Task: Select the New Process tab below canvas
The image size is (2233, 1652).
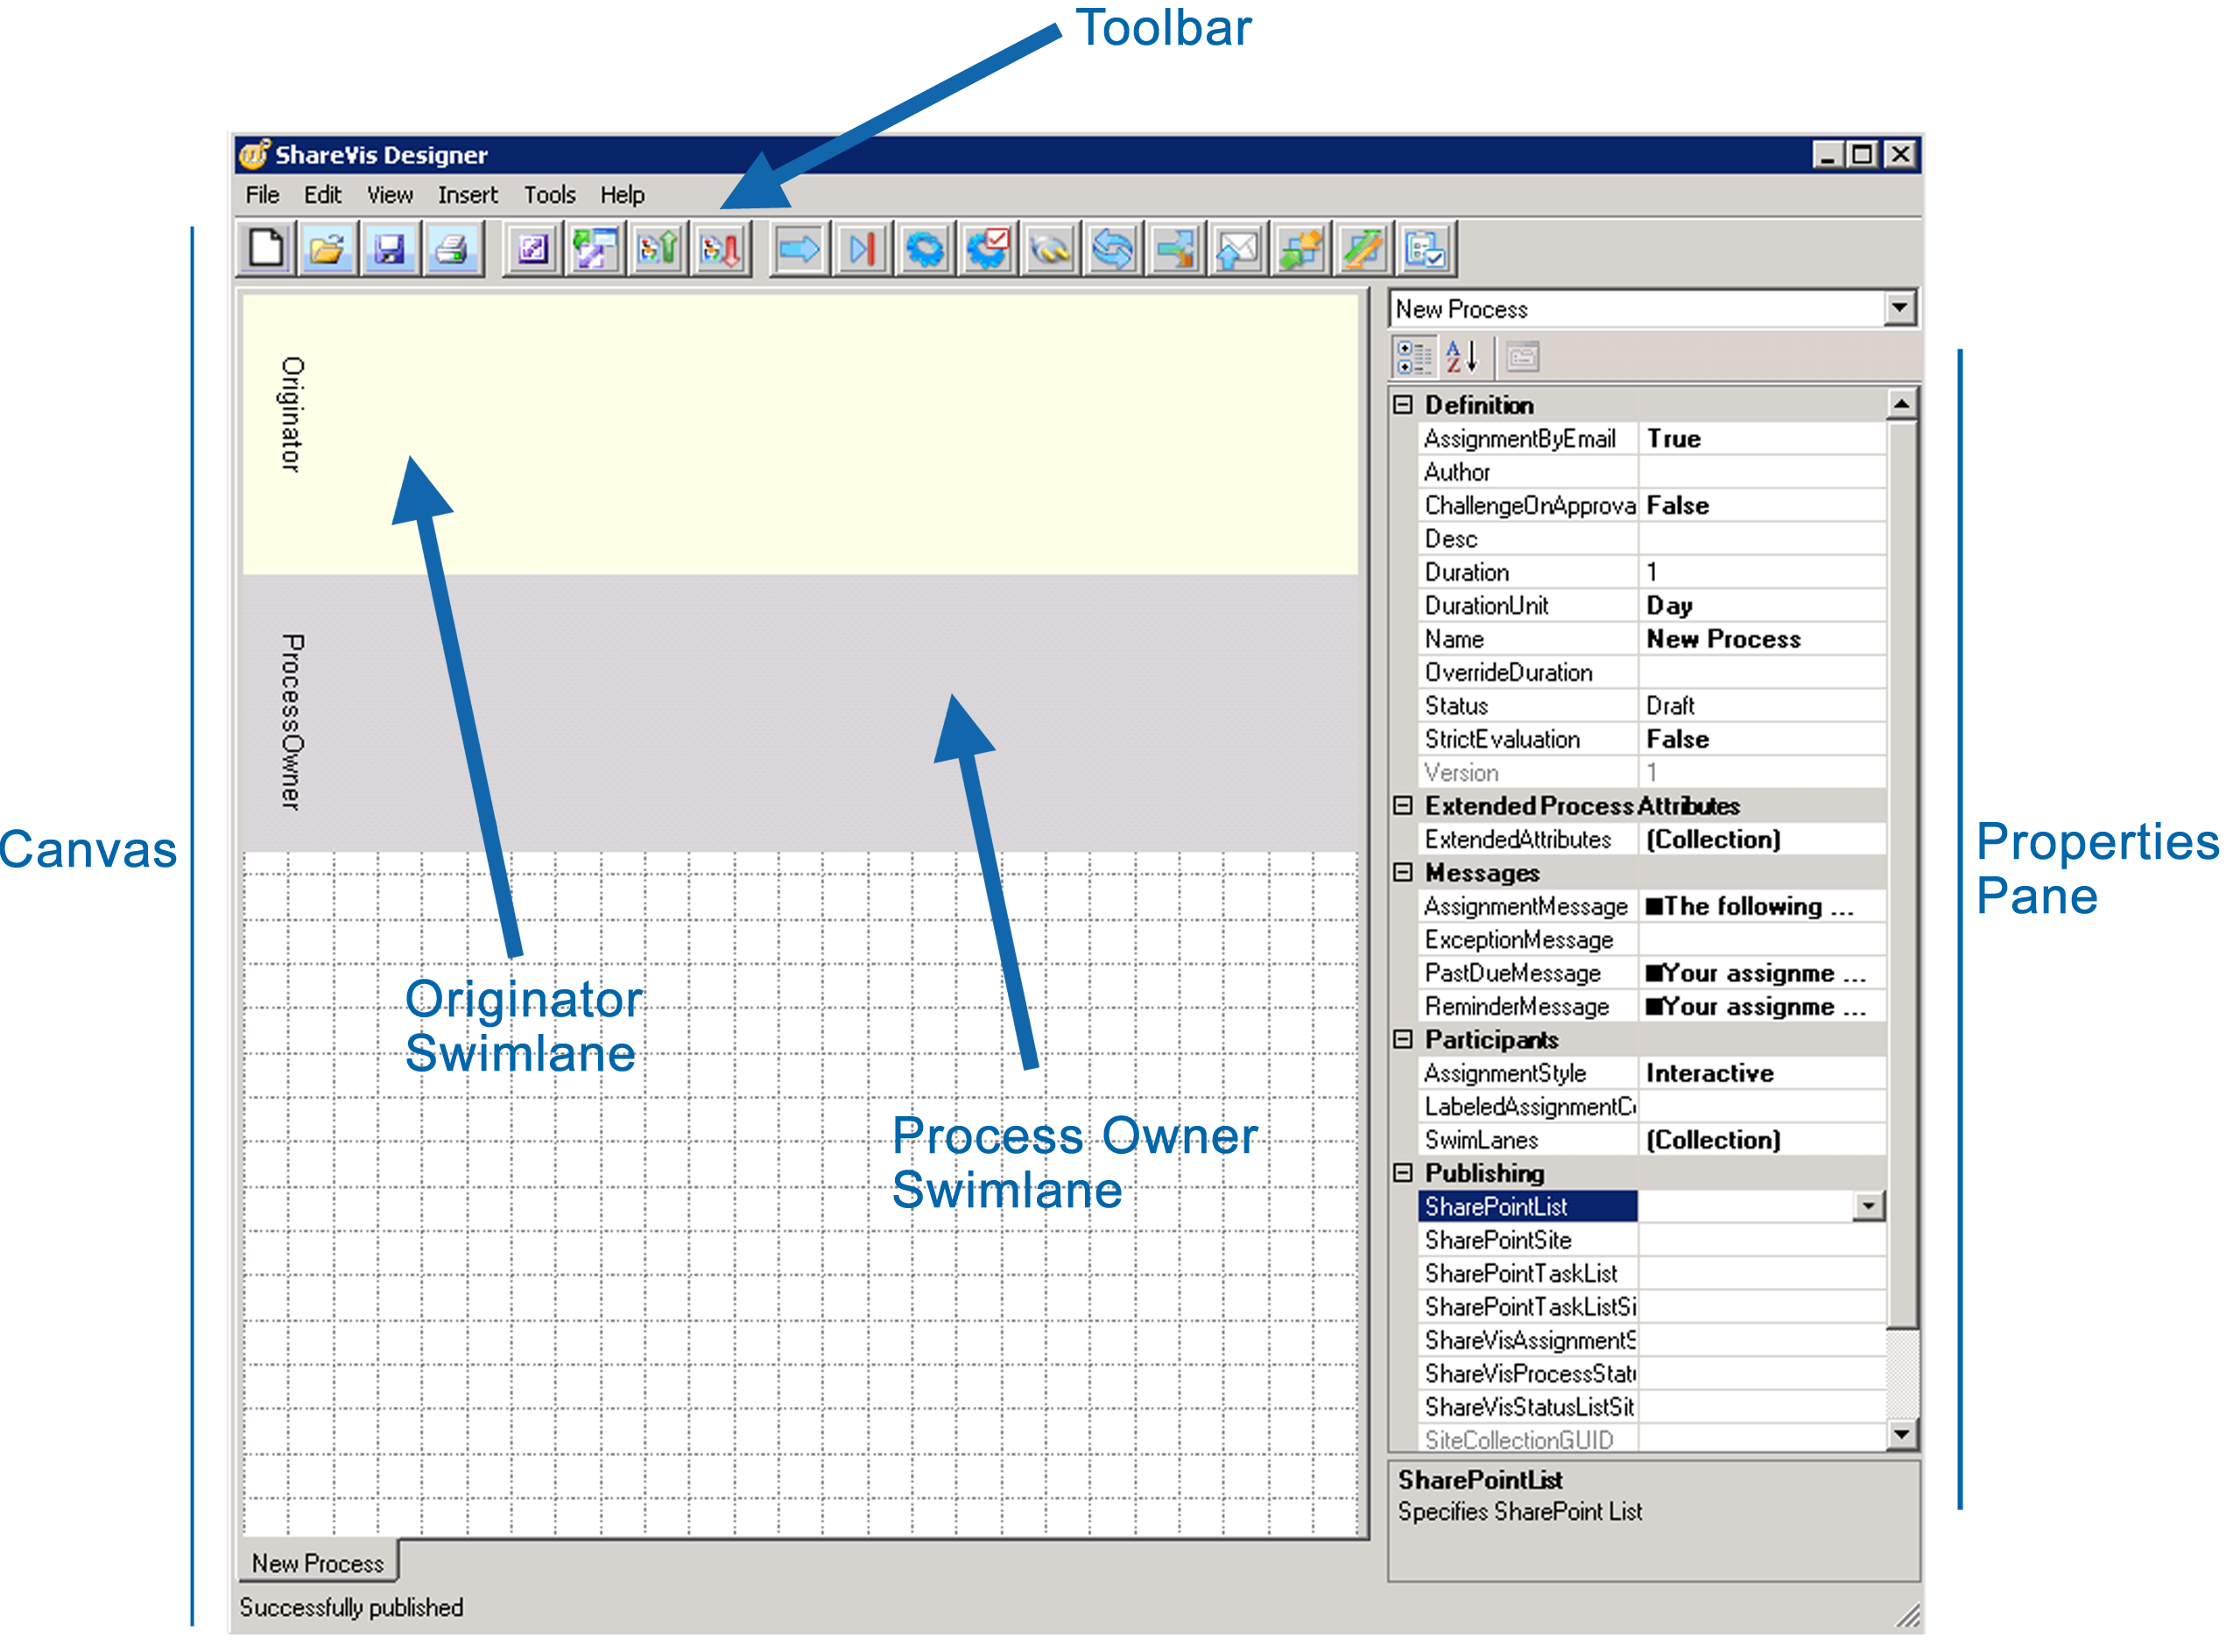Action: [x=318, y=1563]
